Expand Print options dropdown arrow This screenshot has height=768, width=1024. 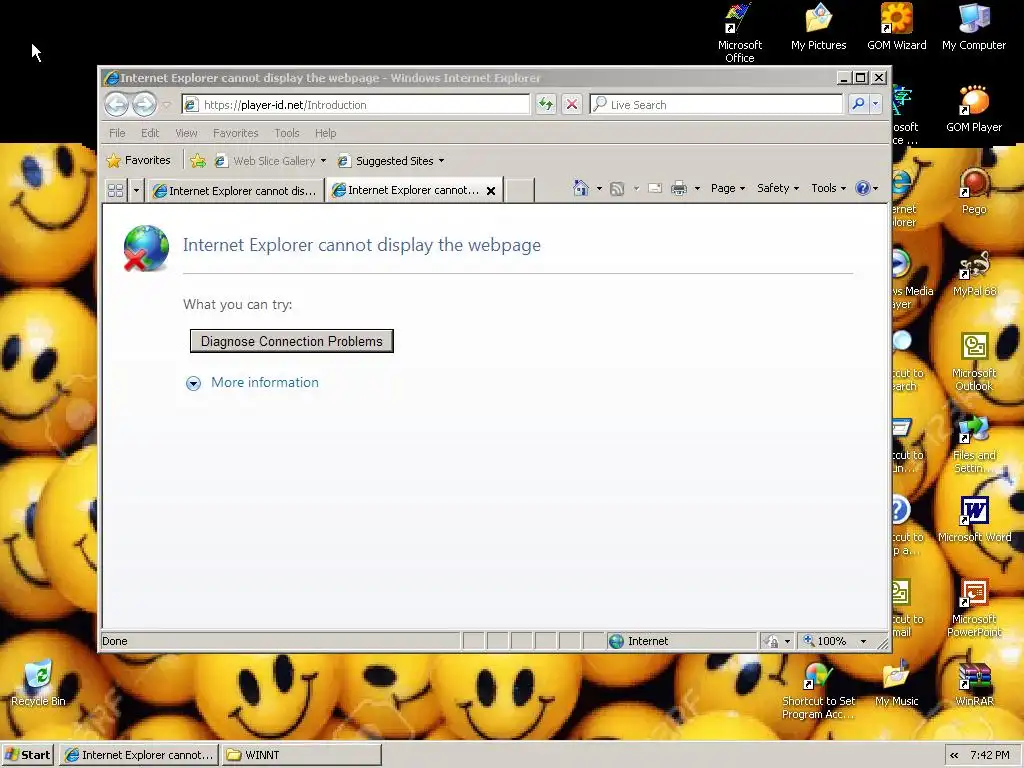tap(697, 189)
